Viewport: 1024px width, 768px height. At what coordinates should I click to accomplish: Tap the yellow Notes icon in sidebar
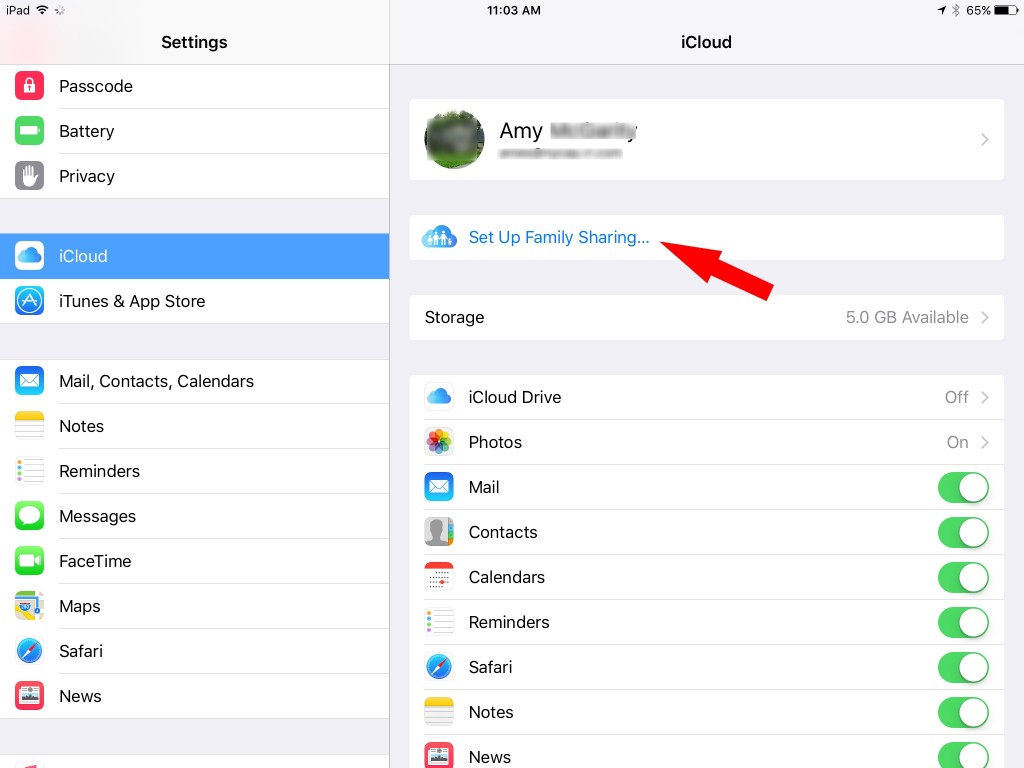(29, 425)
